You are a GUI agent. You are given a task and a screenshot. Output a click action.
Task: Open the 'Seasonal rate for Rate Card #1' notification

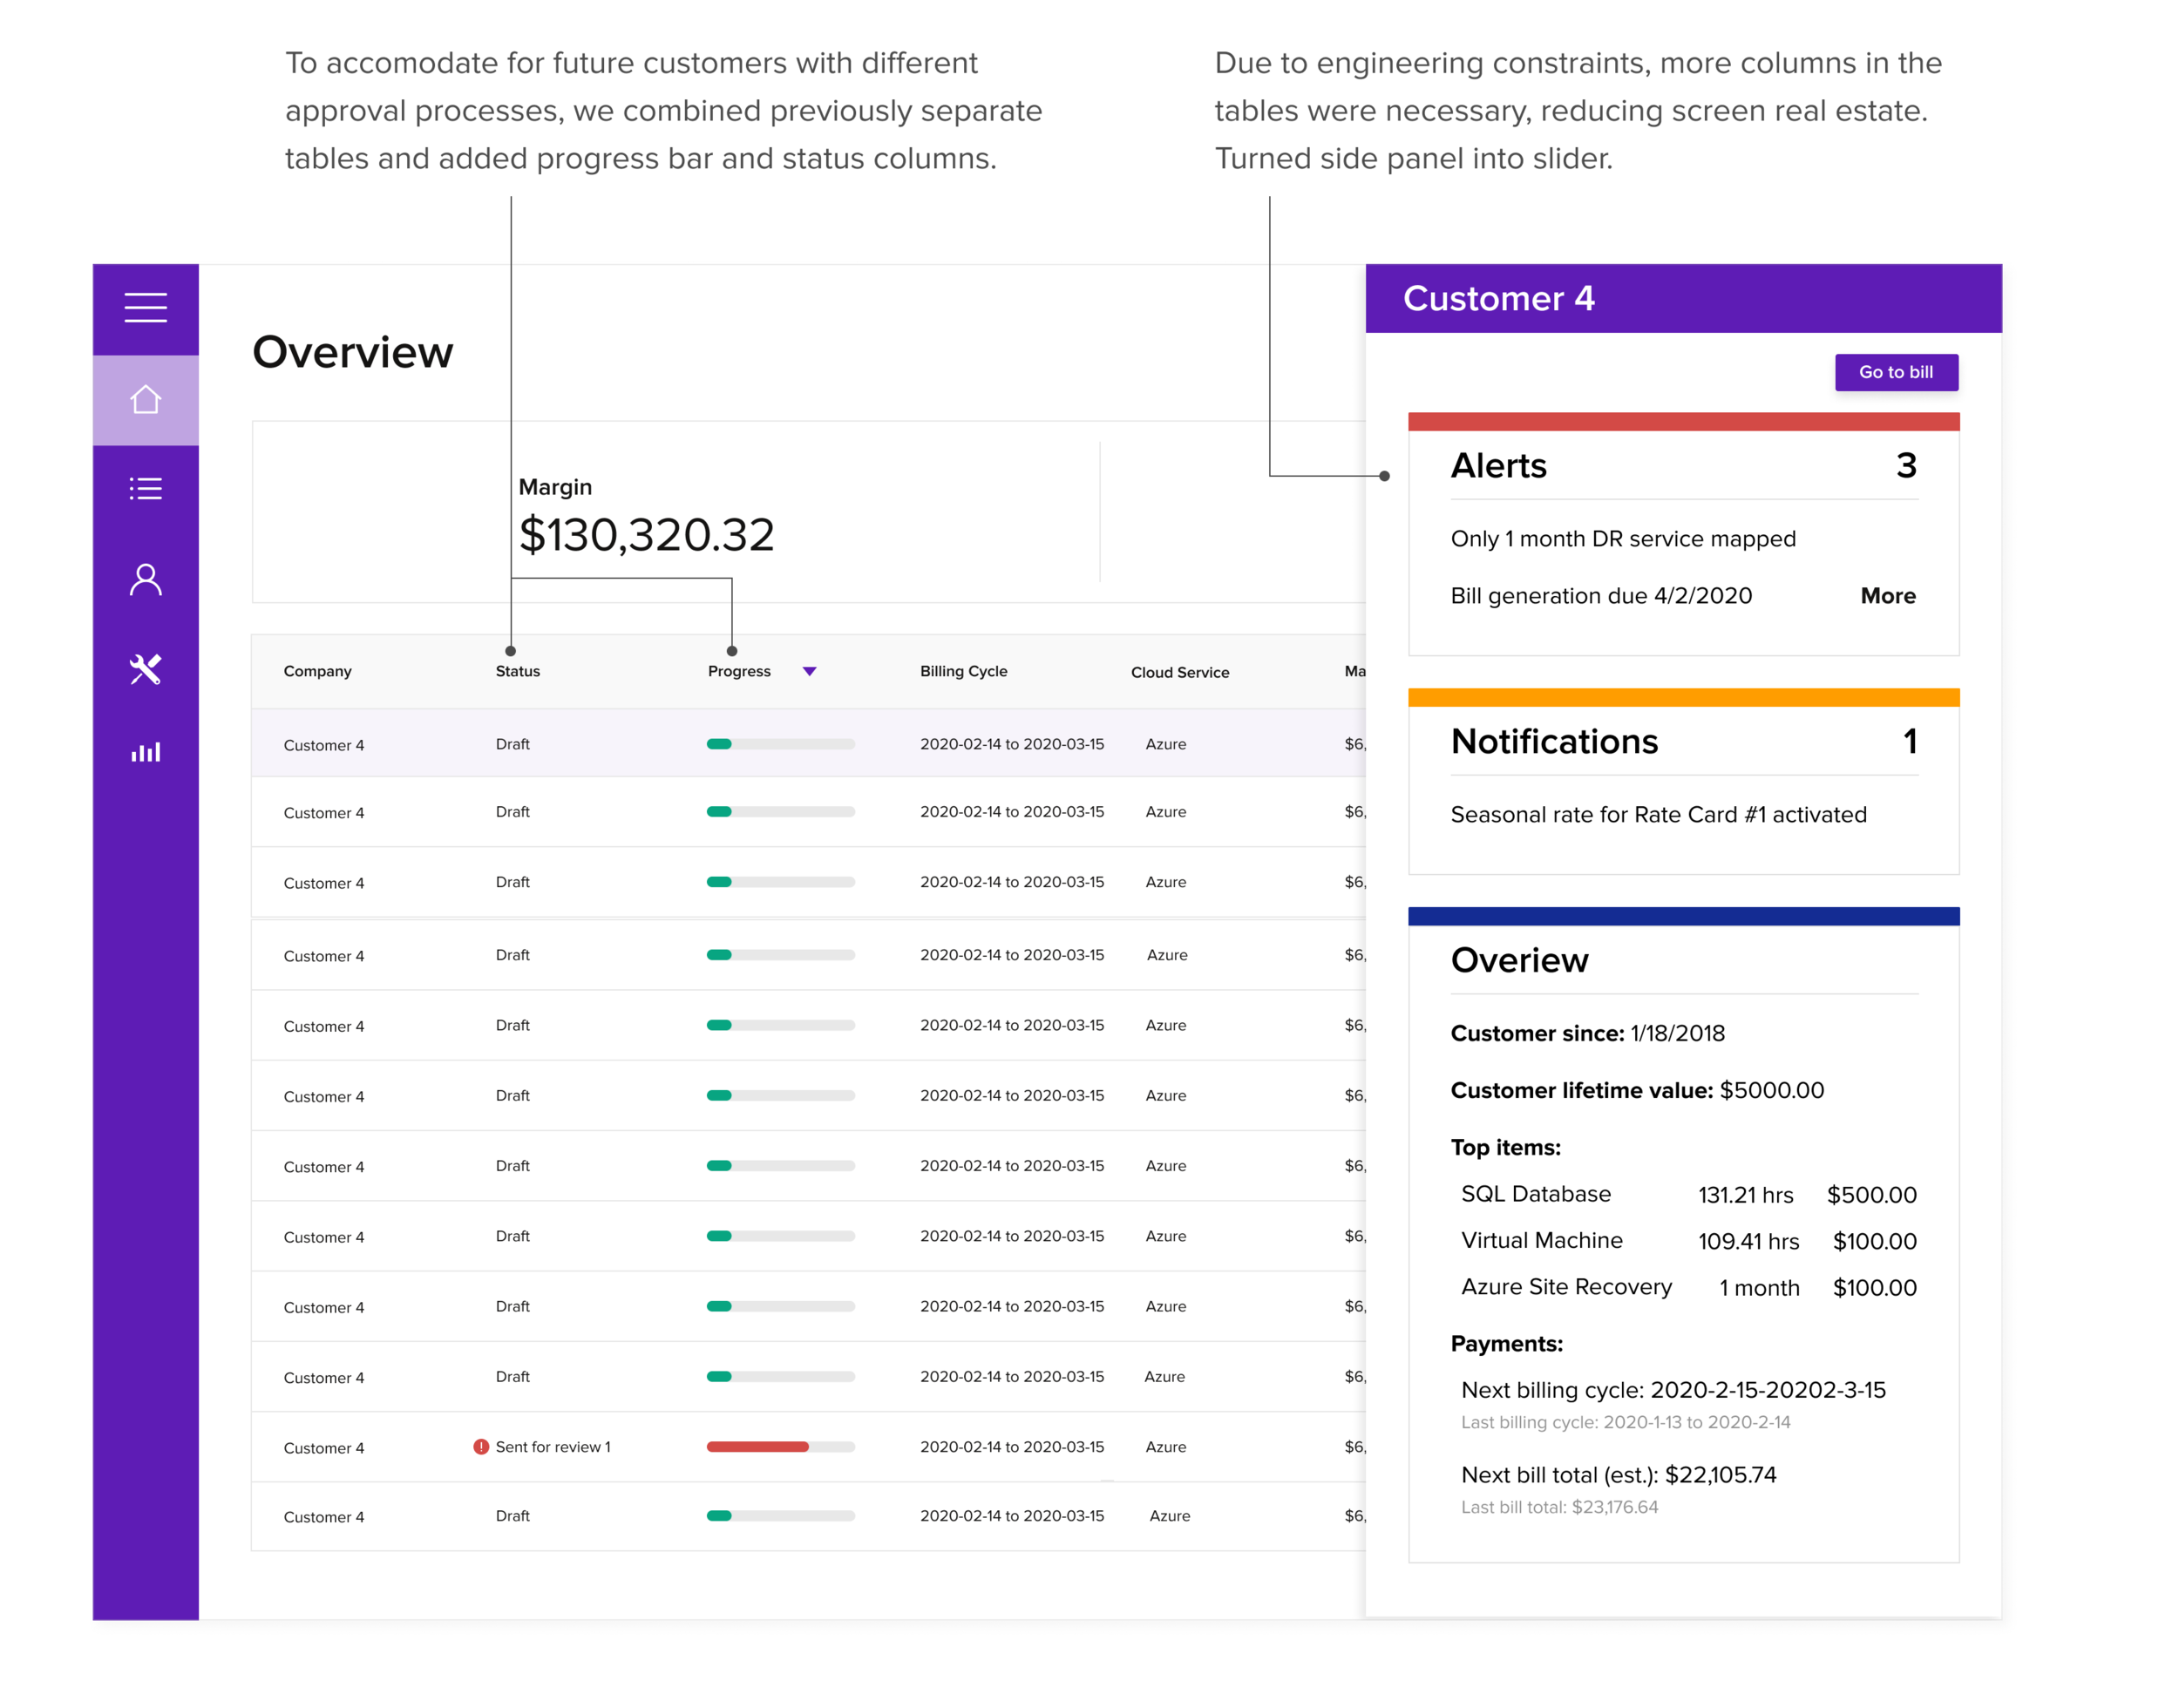[x=1658, y=814]
